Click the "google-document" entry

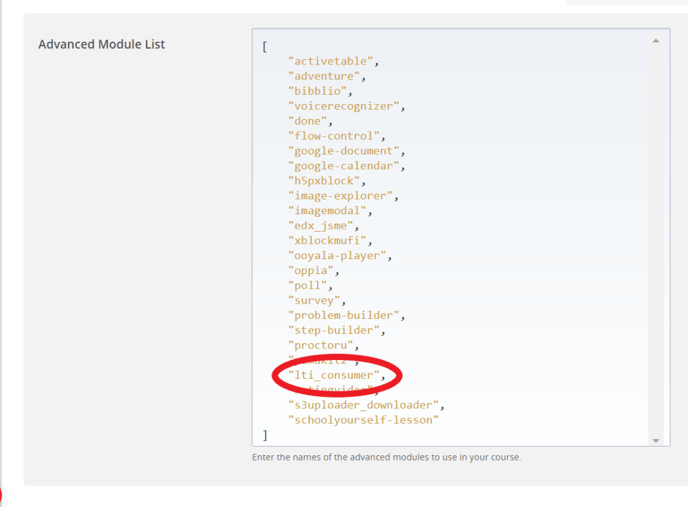(344, 151)
